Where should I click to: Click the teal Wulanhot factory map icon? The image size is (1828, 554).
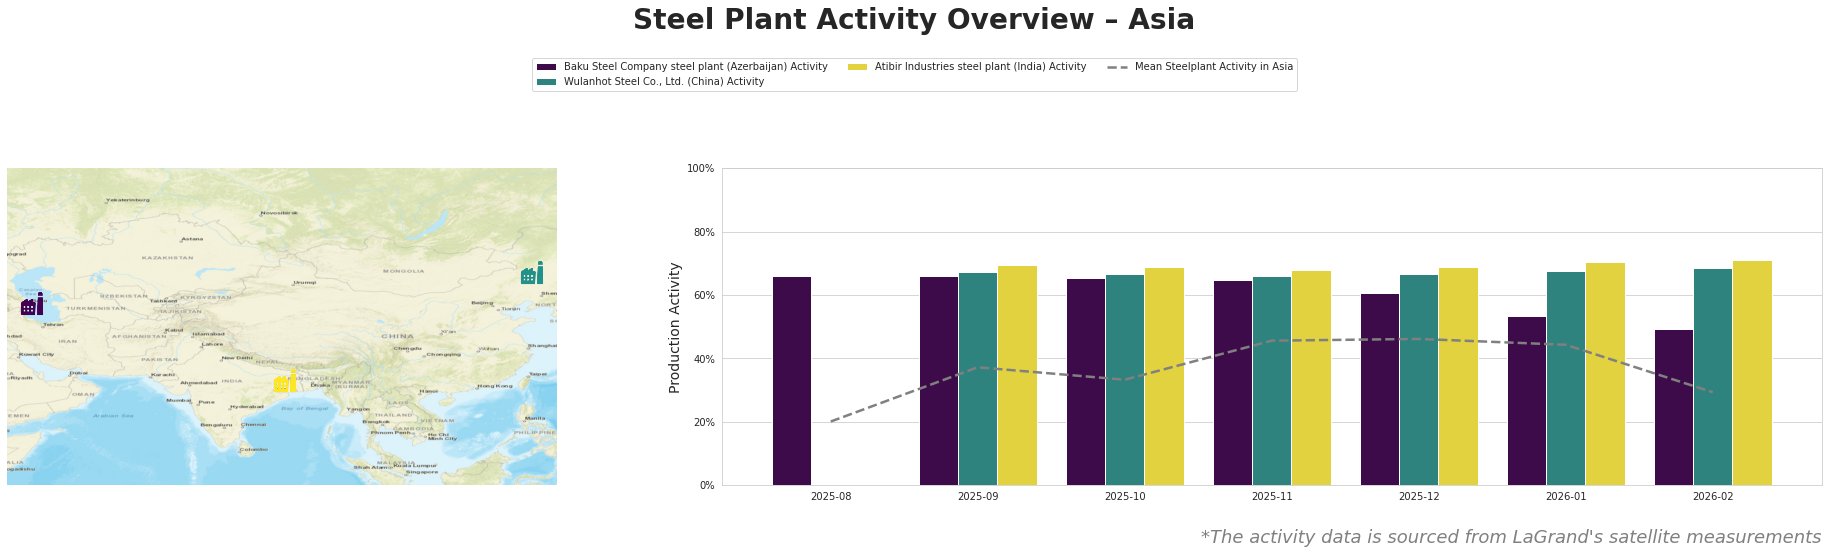click(x=532, y=273)
